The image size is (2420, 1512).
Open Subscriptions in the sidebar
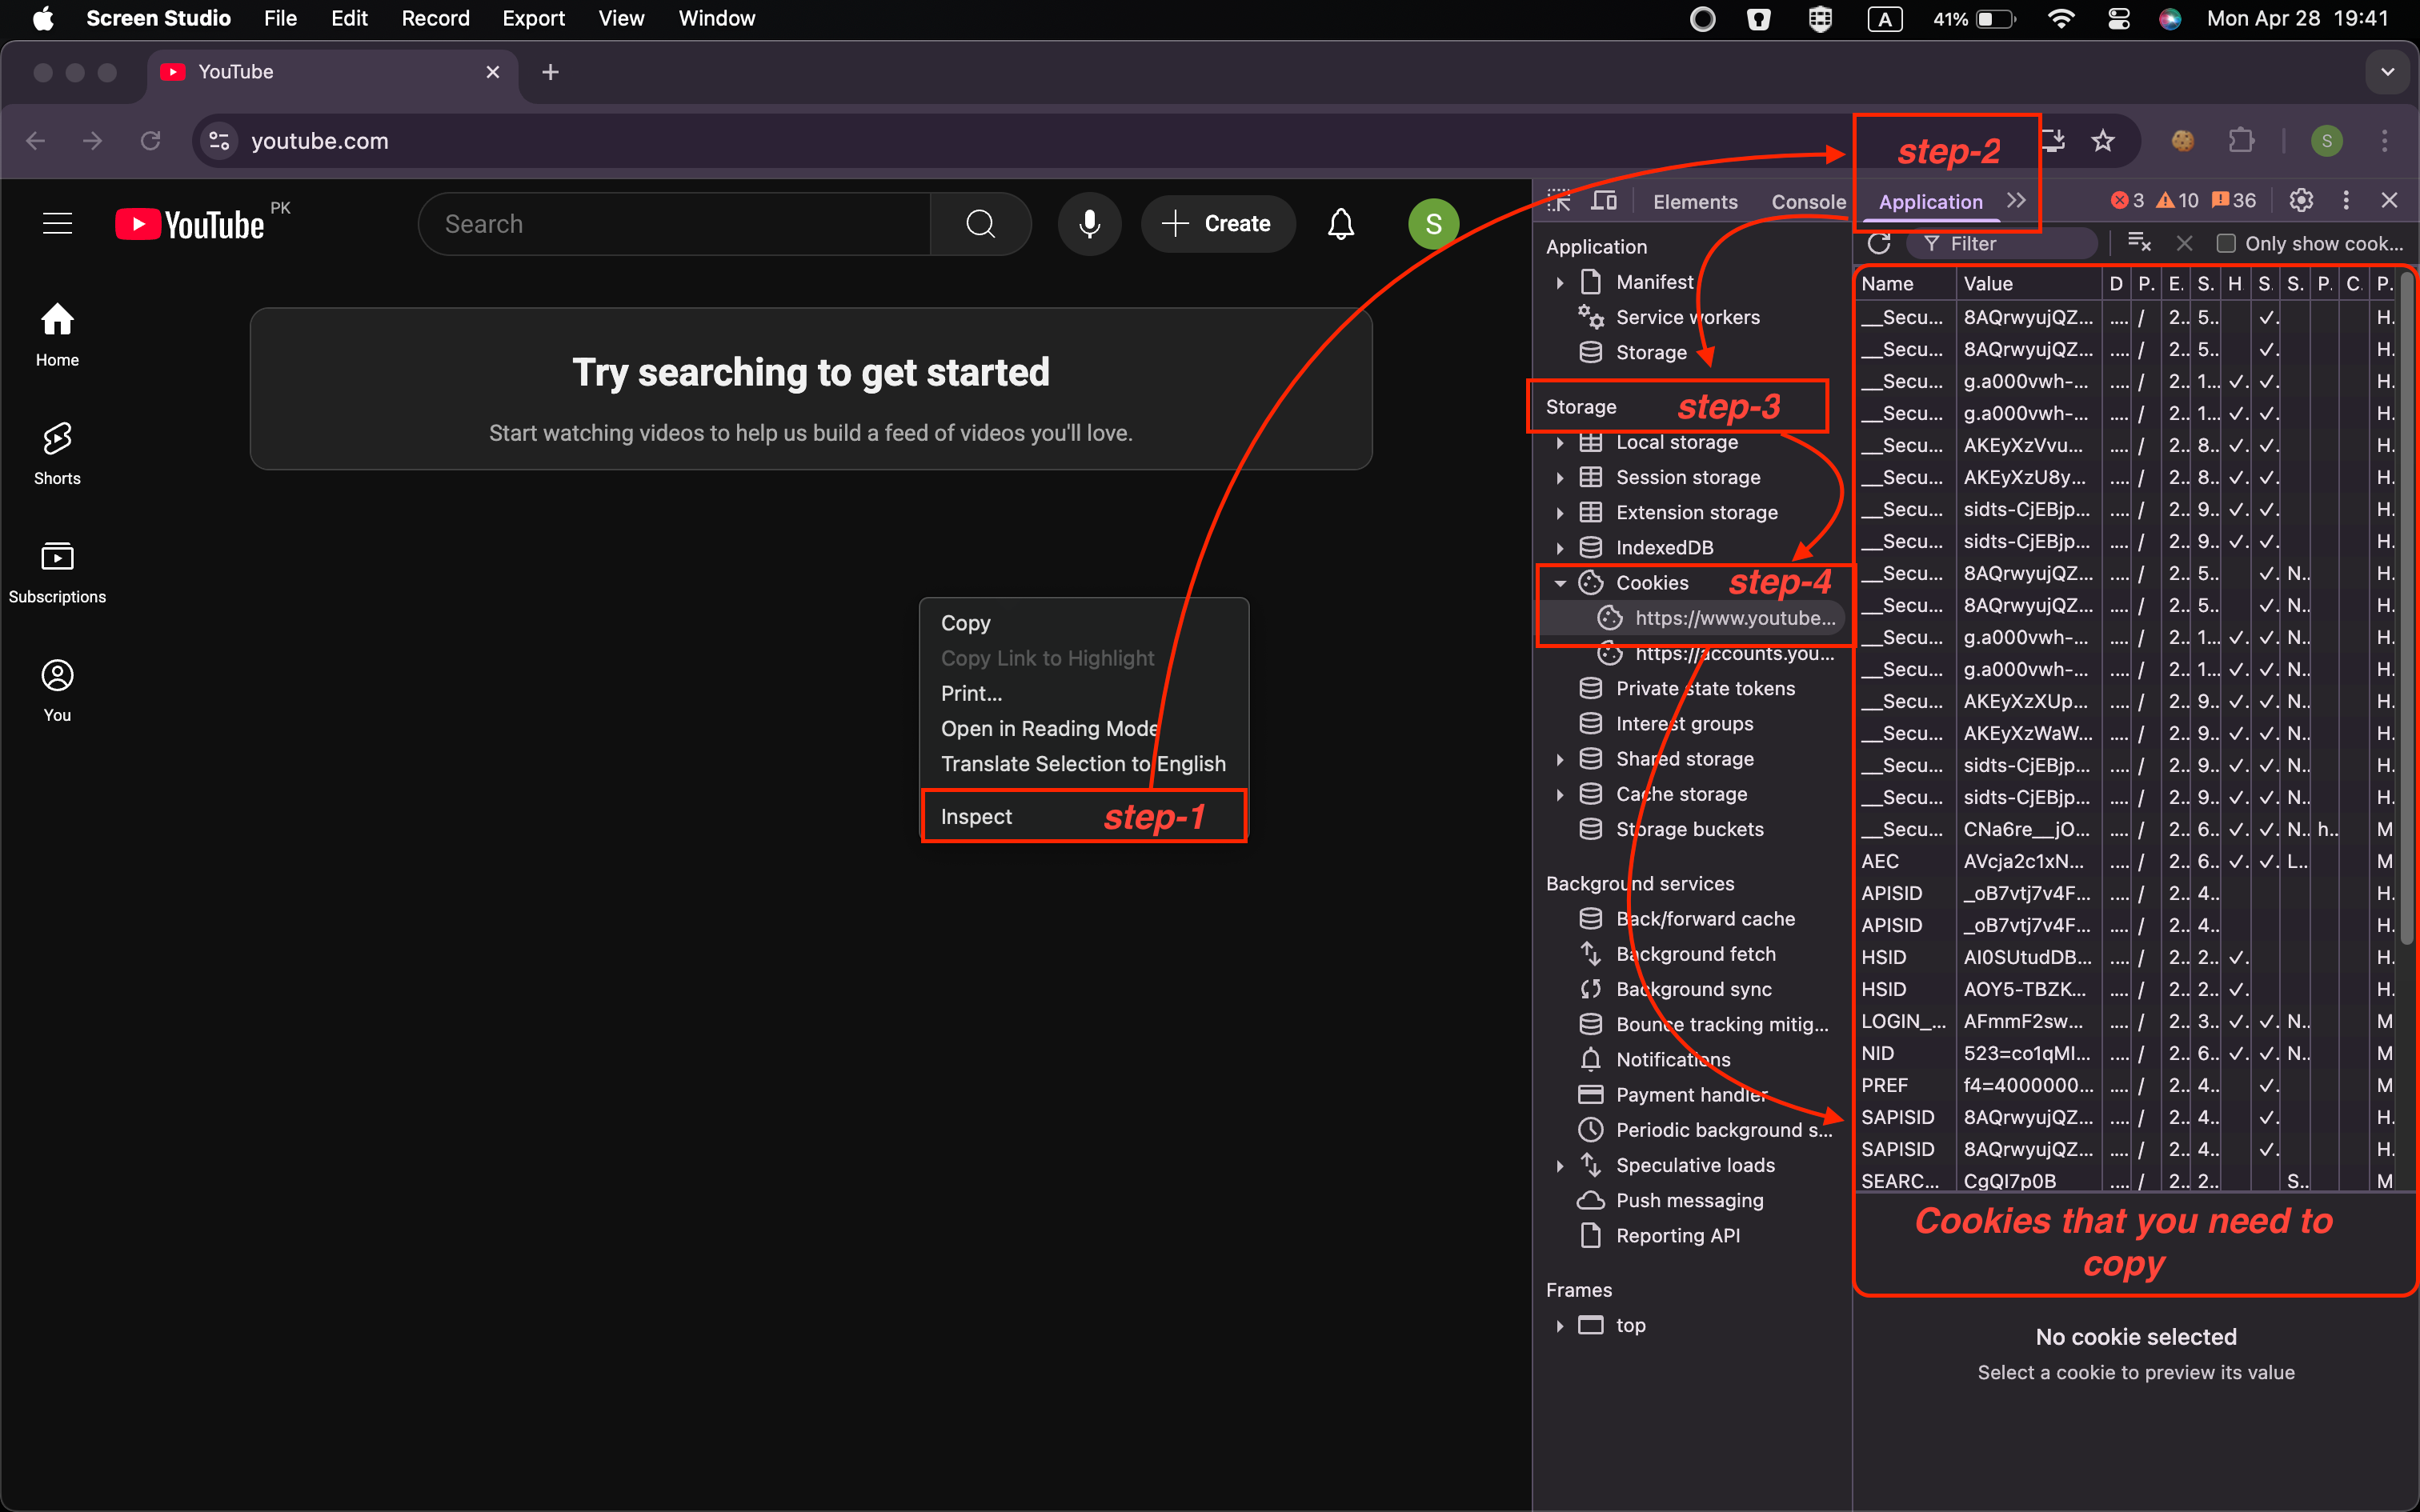tap(57, 573)
